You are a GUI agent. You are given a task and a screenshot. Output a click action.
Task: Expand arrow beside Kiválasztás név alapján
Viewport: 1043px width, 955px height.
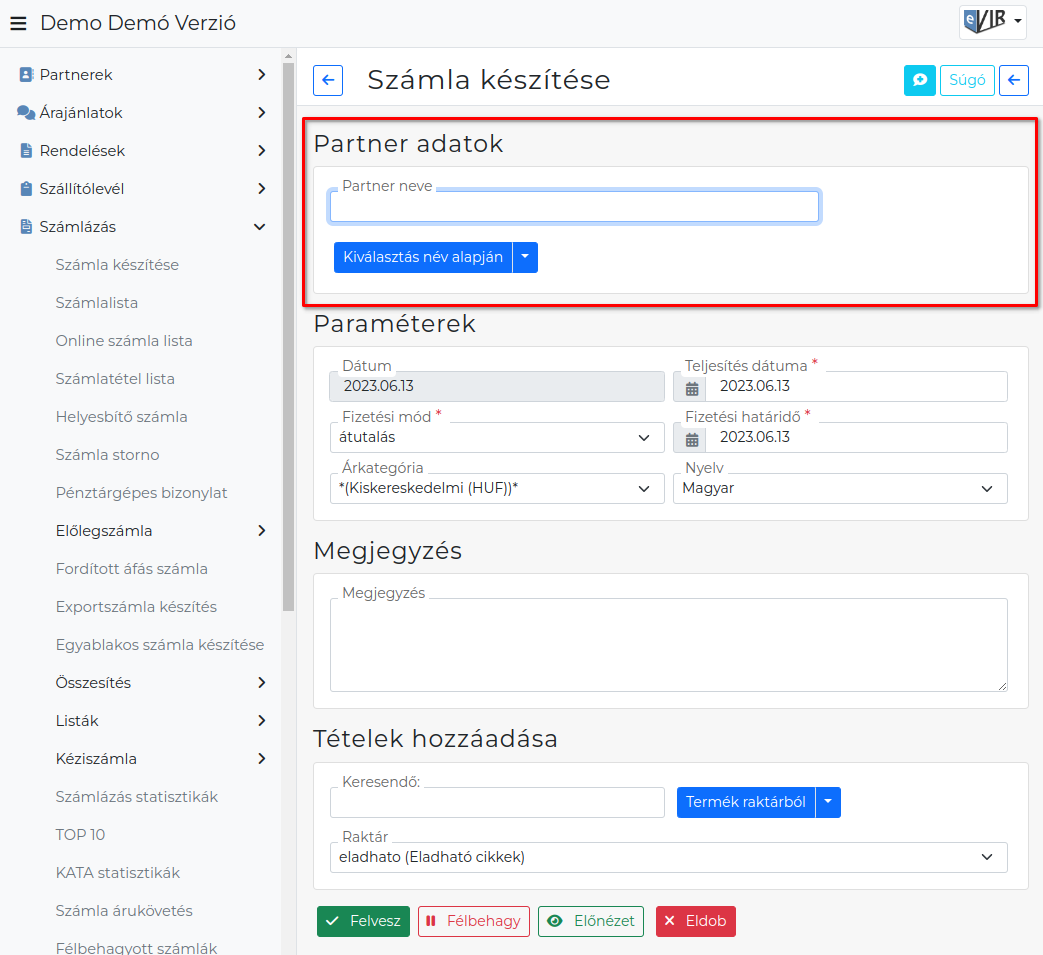pyautogui.click(x=525, y=257)
